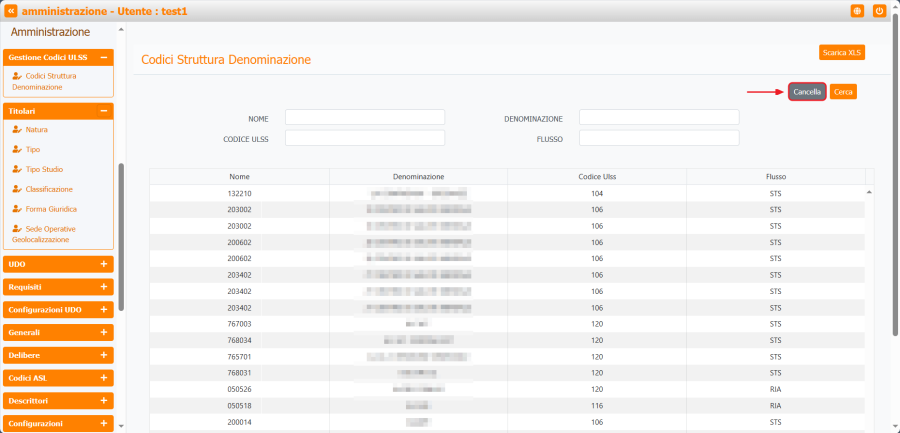Open Codici Struttura Denominazione in the sidebar

pyautogui.click(x=44, y=81)
